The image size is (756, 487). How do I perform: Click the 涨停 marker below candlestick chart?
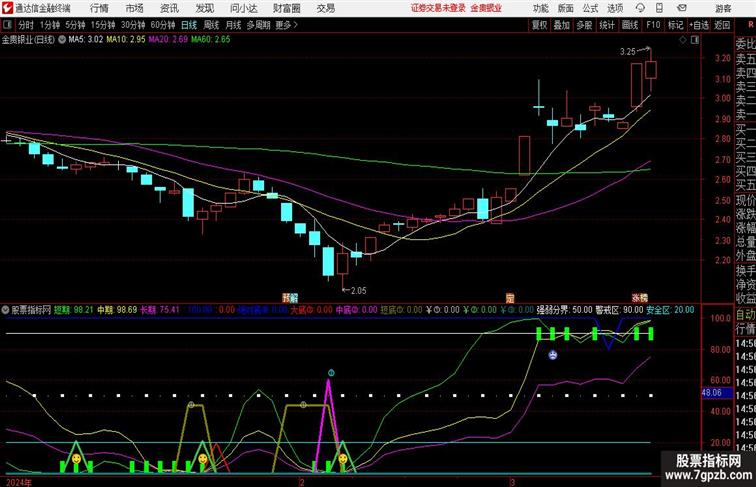click(x=640, y=298)
